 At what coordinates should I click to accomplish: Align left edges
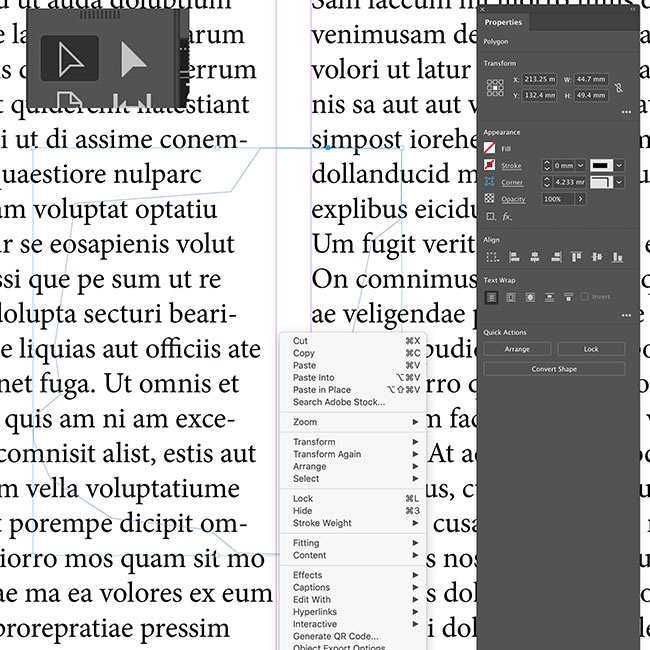point(514,257)
